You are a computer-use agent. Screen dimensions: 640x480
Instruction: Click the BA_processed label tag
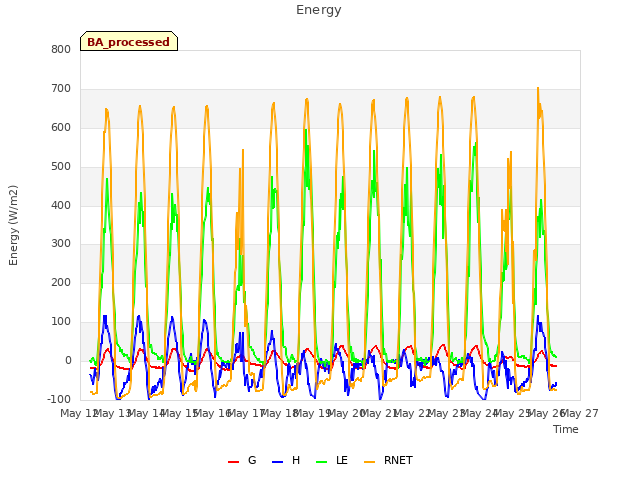click(129, 41)
